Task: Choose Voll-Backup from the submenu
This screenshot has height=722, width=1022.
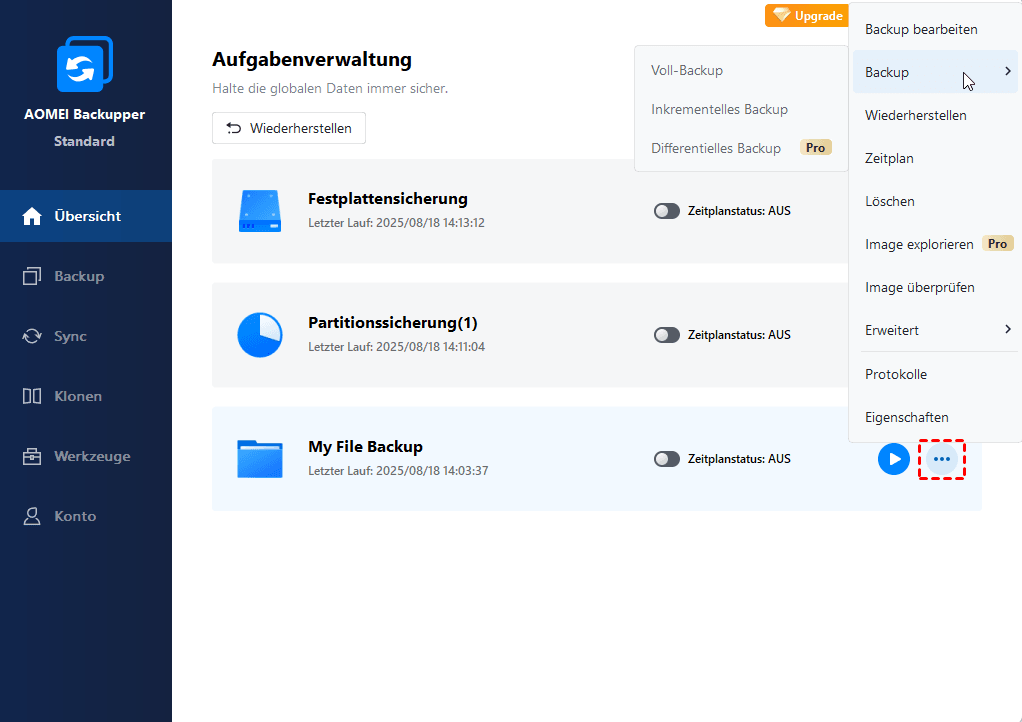Action: (x=742, y=70)
